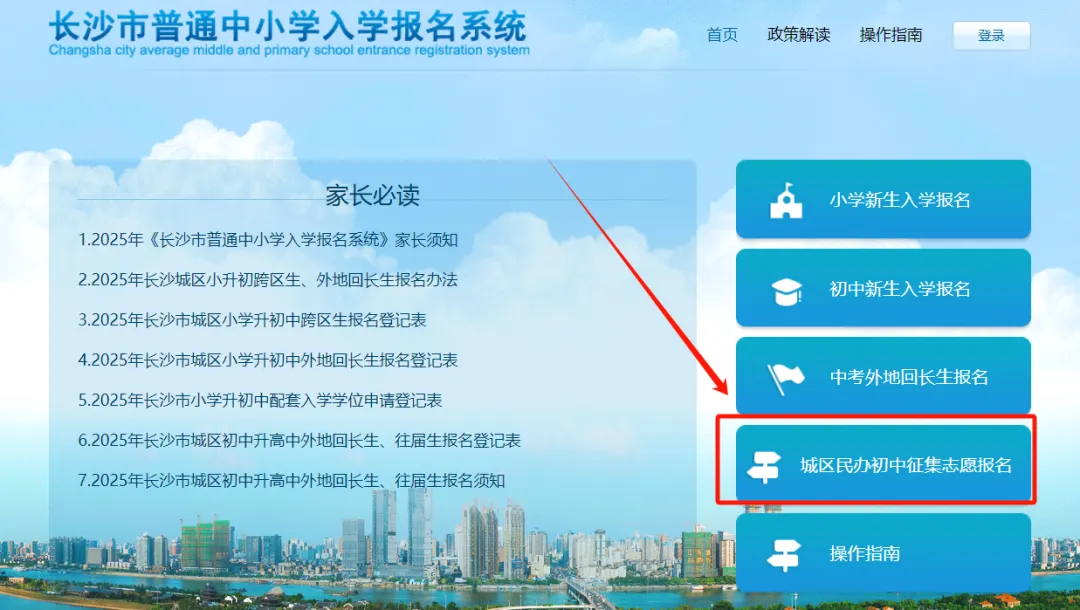Go to 首页 in top navigation
This screenshot has width=1080, height=610.
(x=722, y=35)
